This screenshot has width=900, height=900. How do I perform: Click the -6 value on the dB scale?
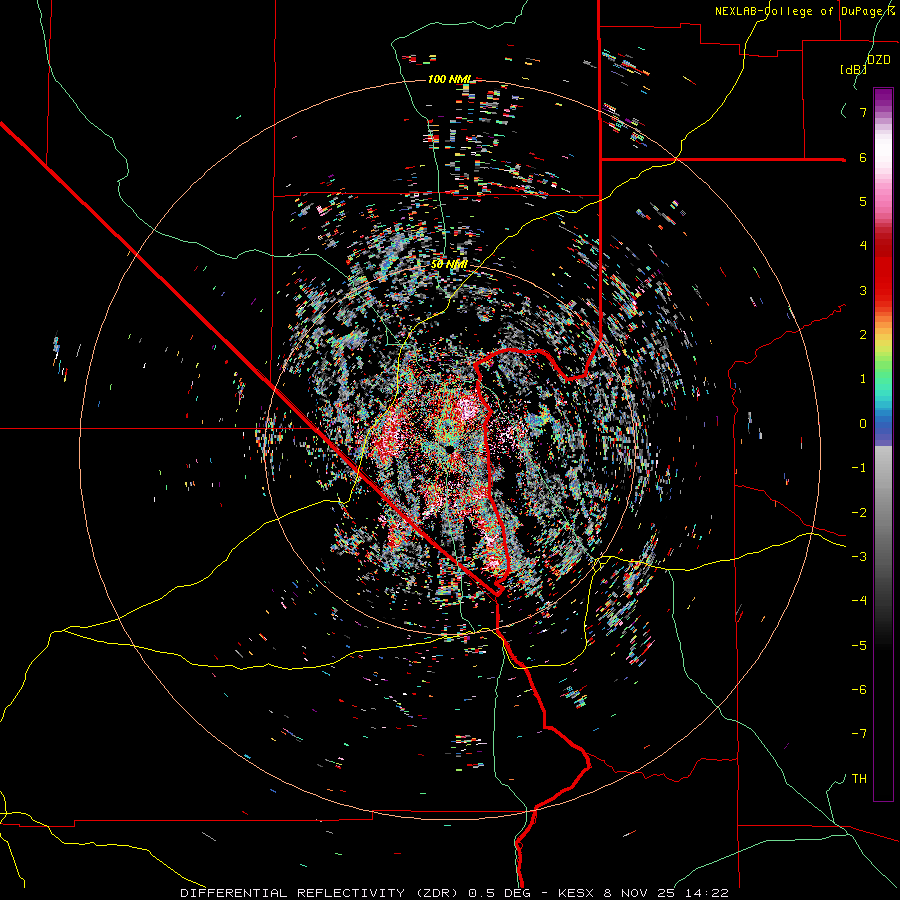coord(859,689)
